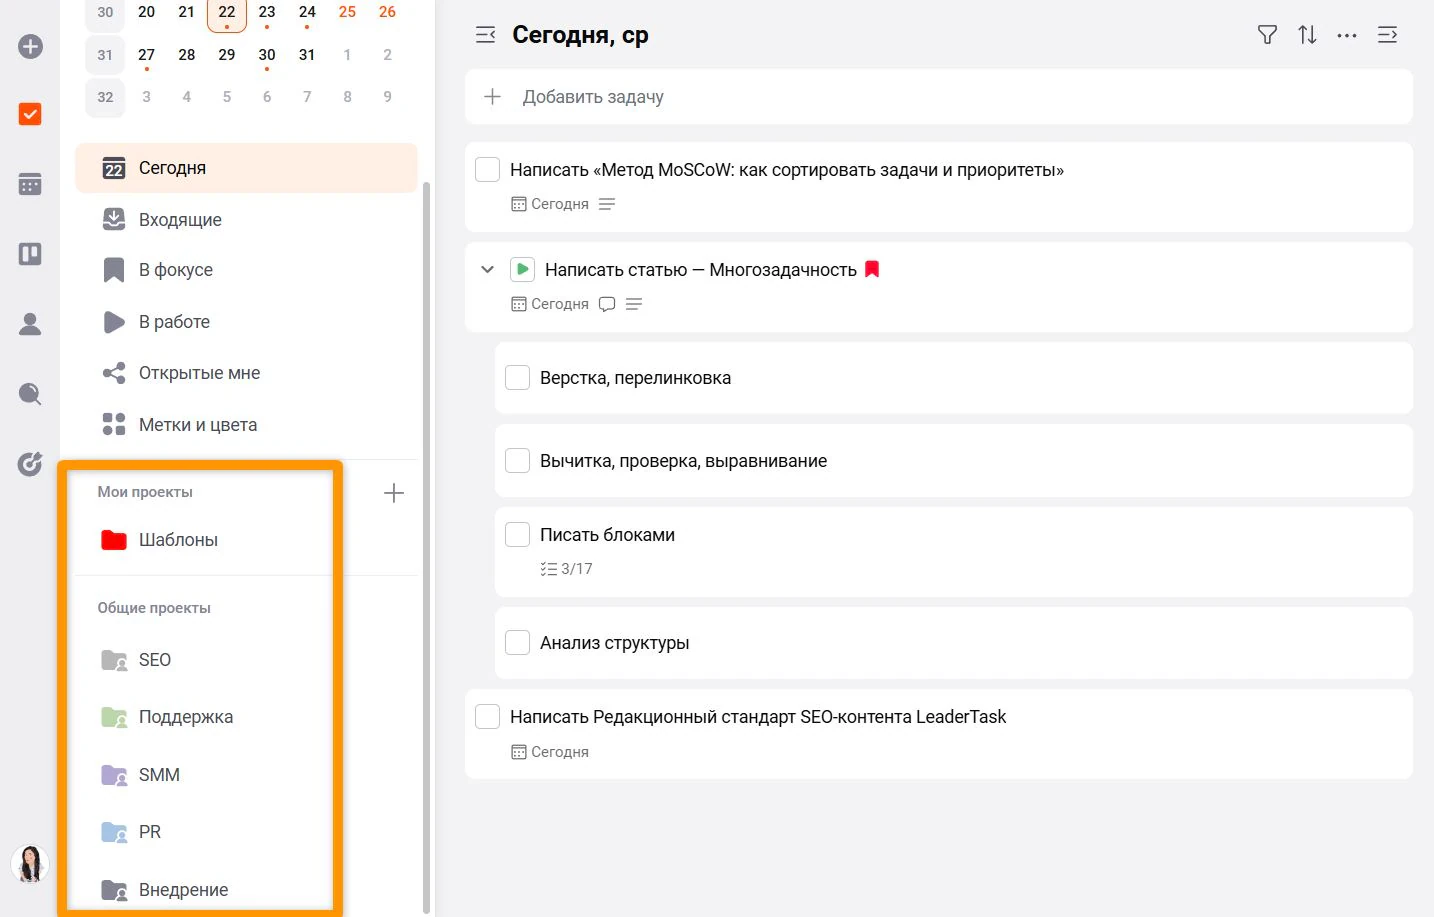Open В работе section
This screenshot has width=1434, height=917.
click(246, 322)
